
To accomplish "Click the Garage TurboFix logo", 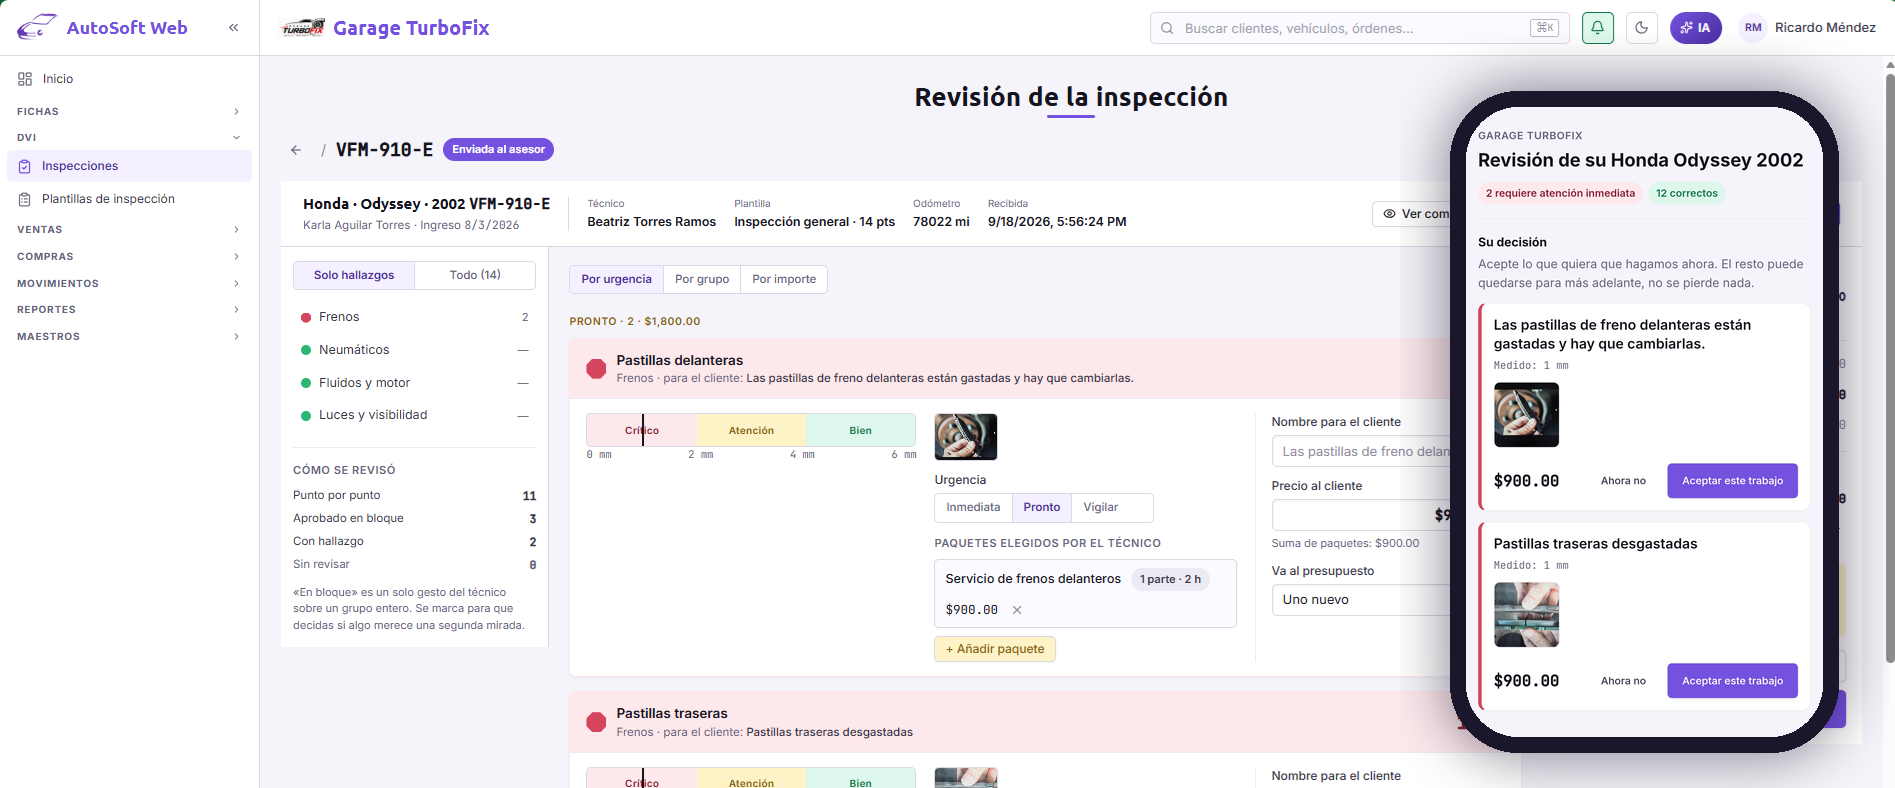I will (x=303, y=28).
